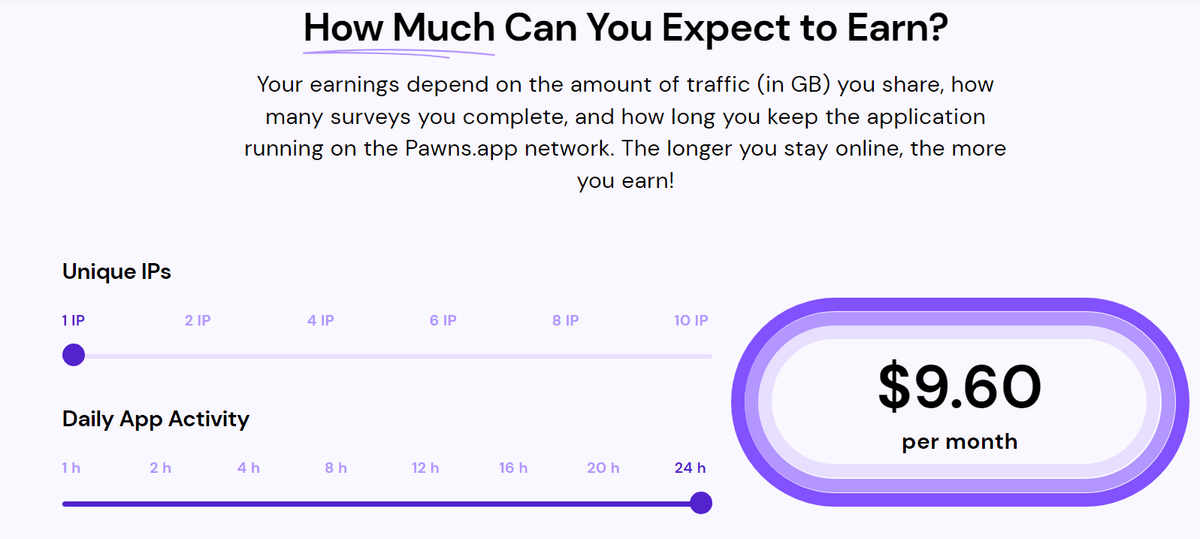Select the 4 IP tick label
Viewport: 1200px width, 539px height.
pyautogui.click(x=321, y=321)
